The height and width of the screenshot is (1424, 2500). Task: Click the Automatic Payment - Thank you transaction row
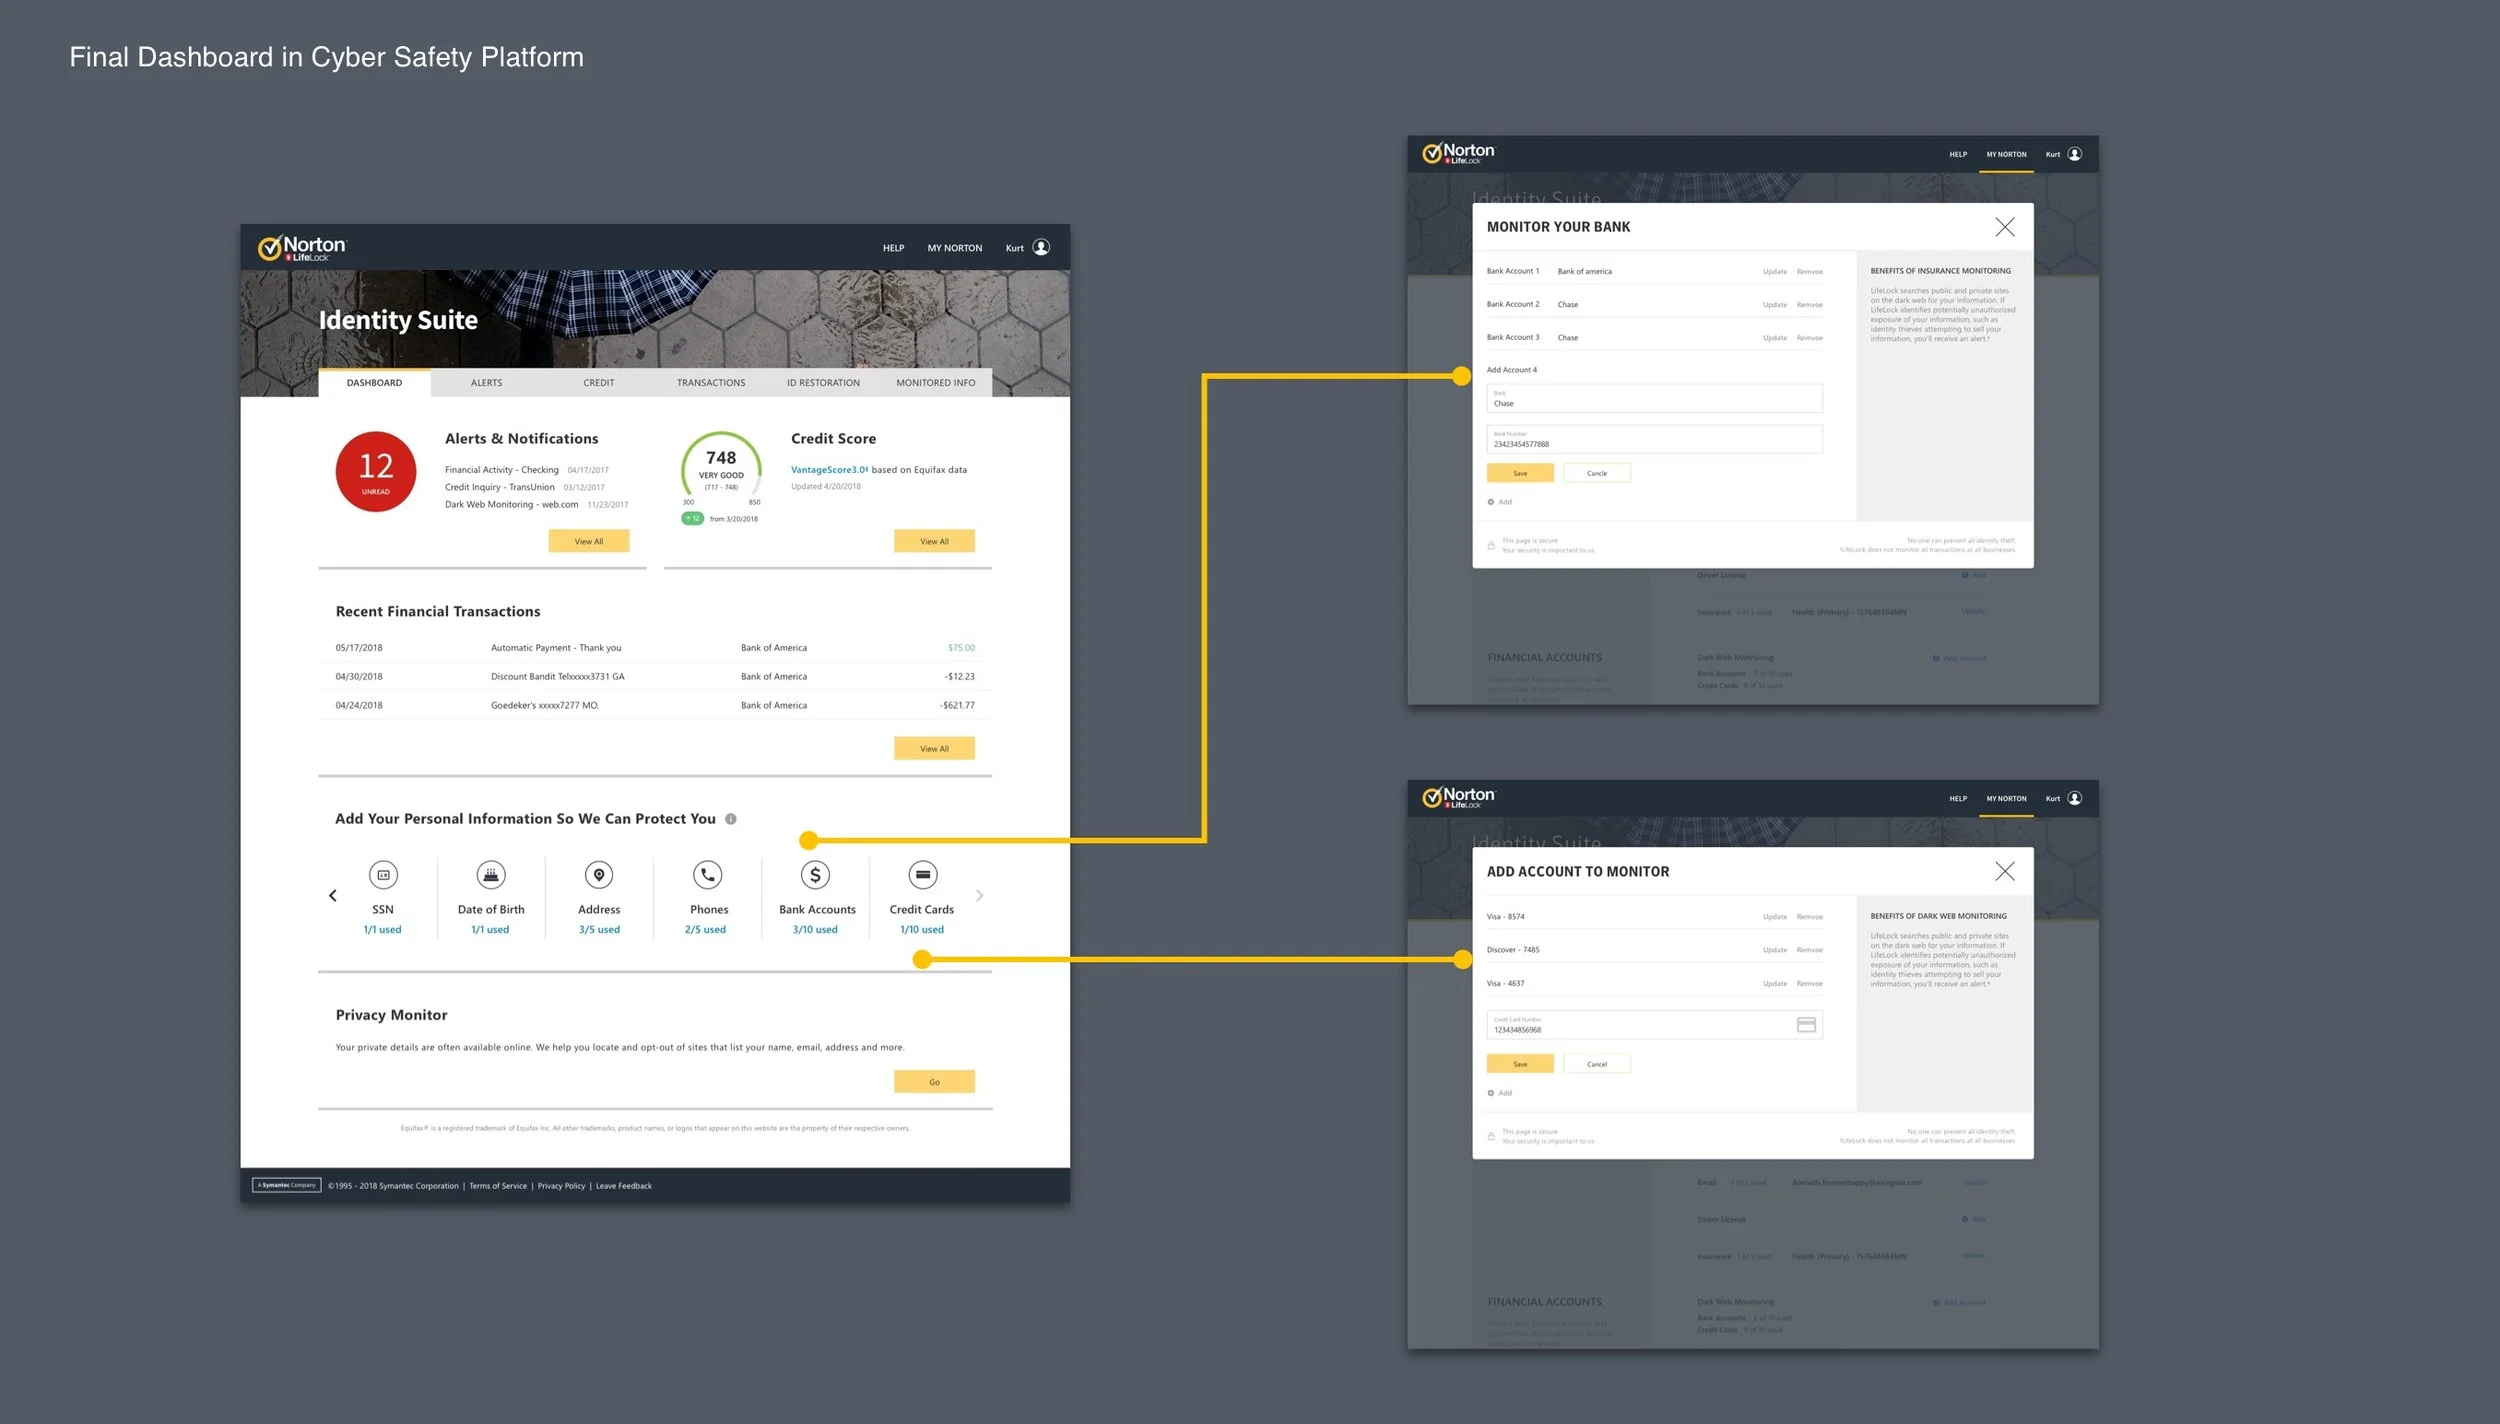(655, 648)
